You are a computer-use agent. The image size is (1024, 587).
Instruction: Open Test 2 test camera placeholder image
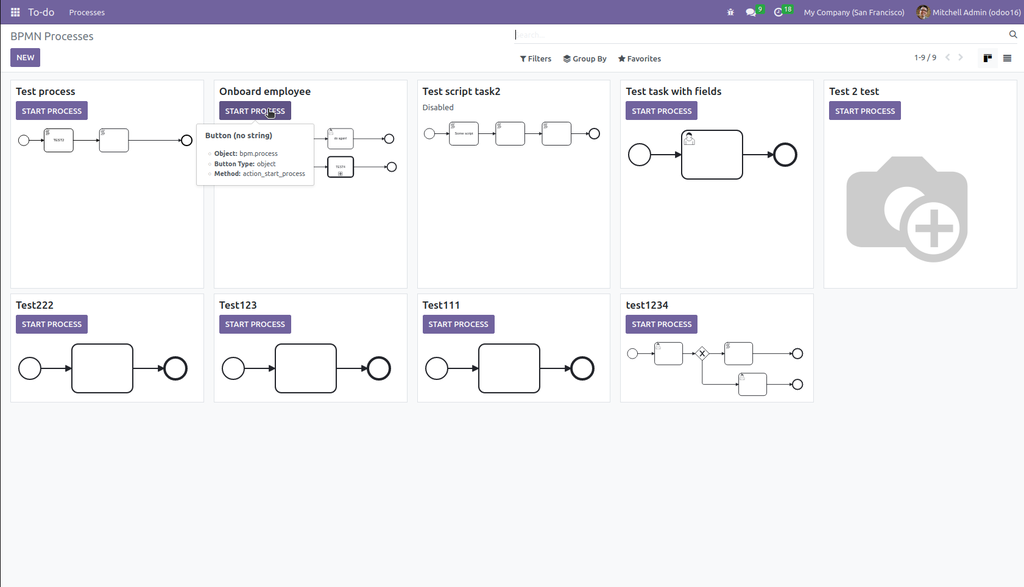[x=907, y=208]
